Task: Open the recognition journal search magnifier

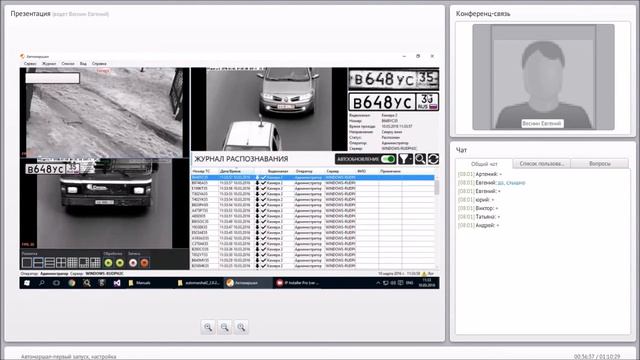Action: (420, 159)
